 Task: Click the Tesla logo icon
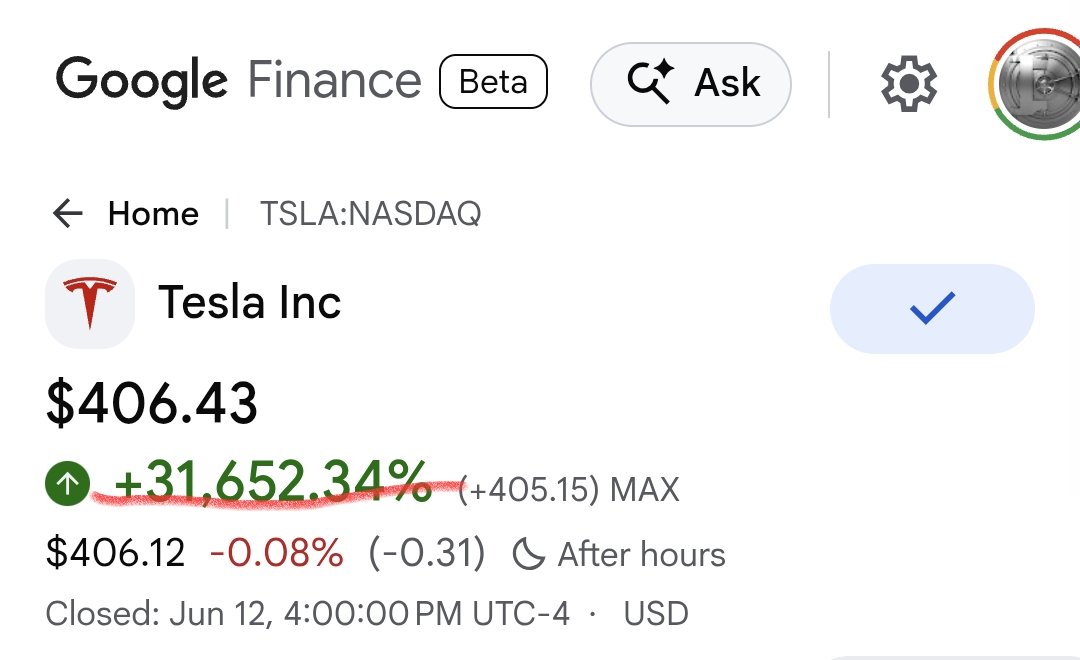(x=90, y=304)
